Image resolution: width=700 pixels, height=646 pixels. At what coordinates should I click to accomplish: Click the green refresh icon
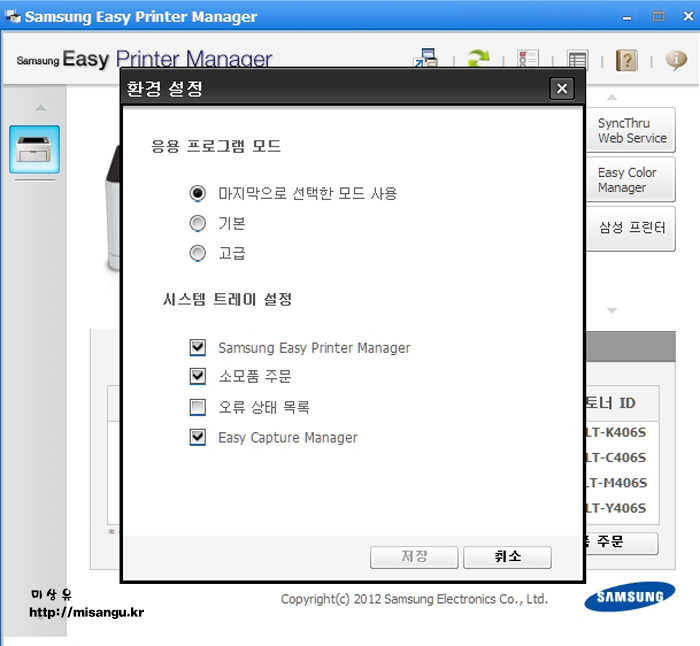point(478,58)
